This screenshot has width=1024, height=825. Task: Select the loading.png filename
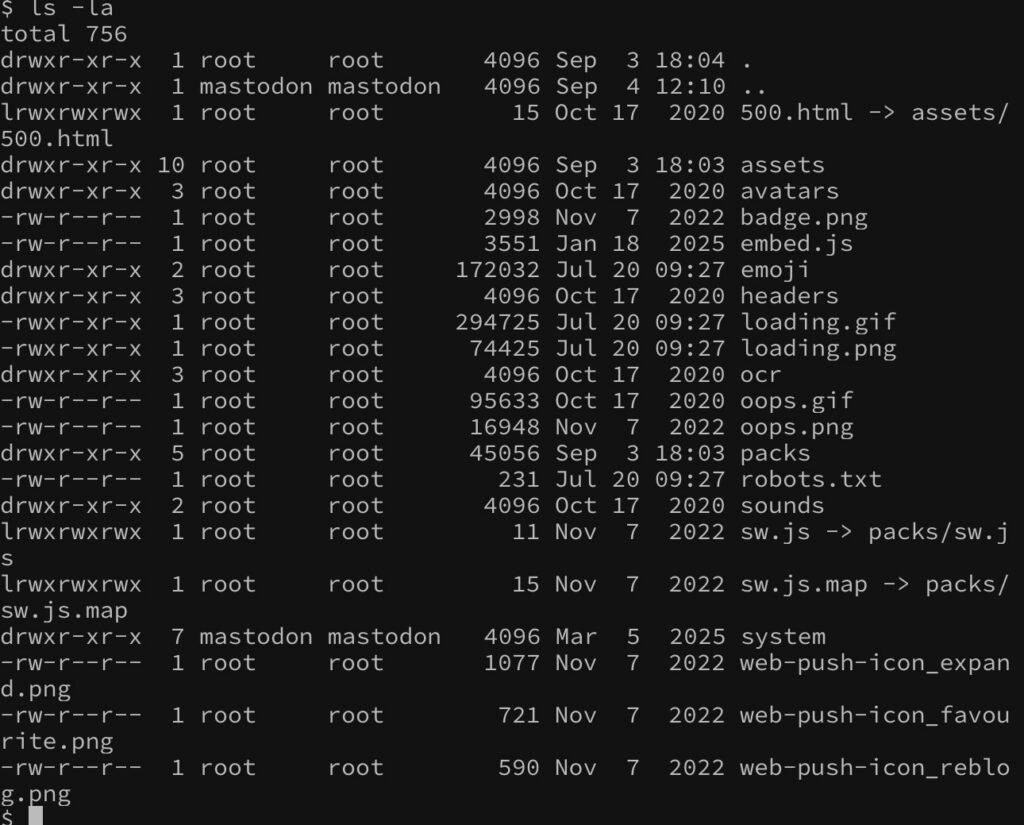(x=818, y=348)
